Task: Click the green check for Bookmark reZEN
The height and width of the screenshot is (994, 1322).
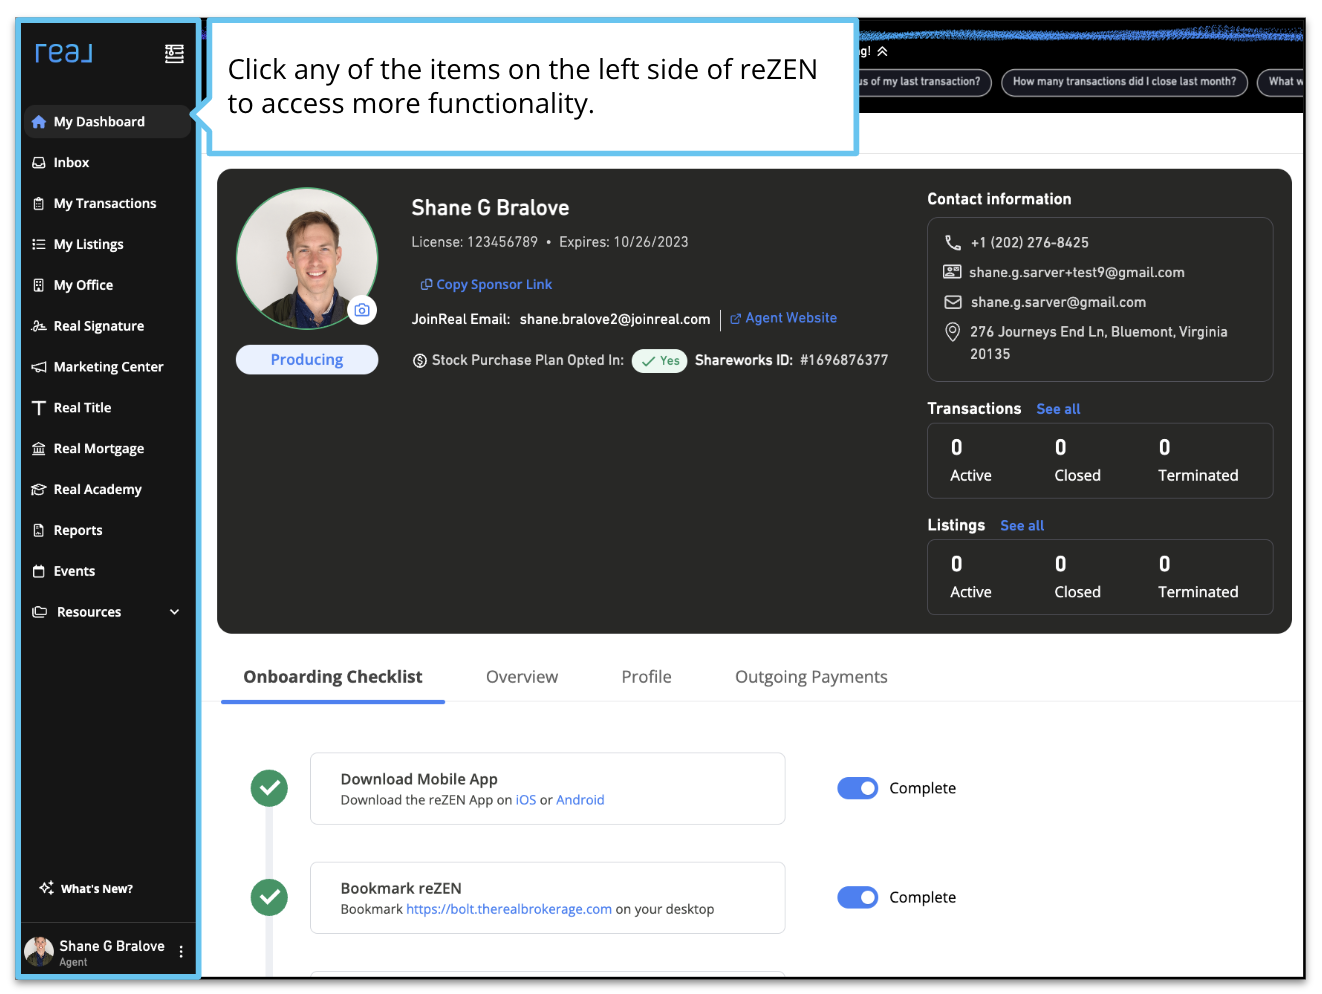Action: (269, 897)
